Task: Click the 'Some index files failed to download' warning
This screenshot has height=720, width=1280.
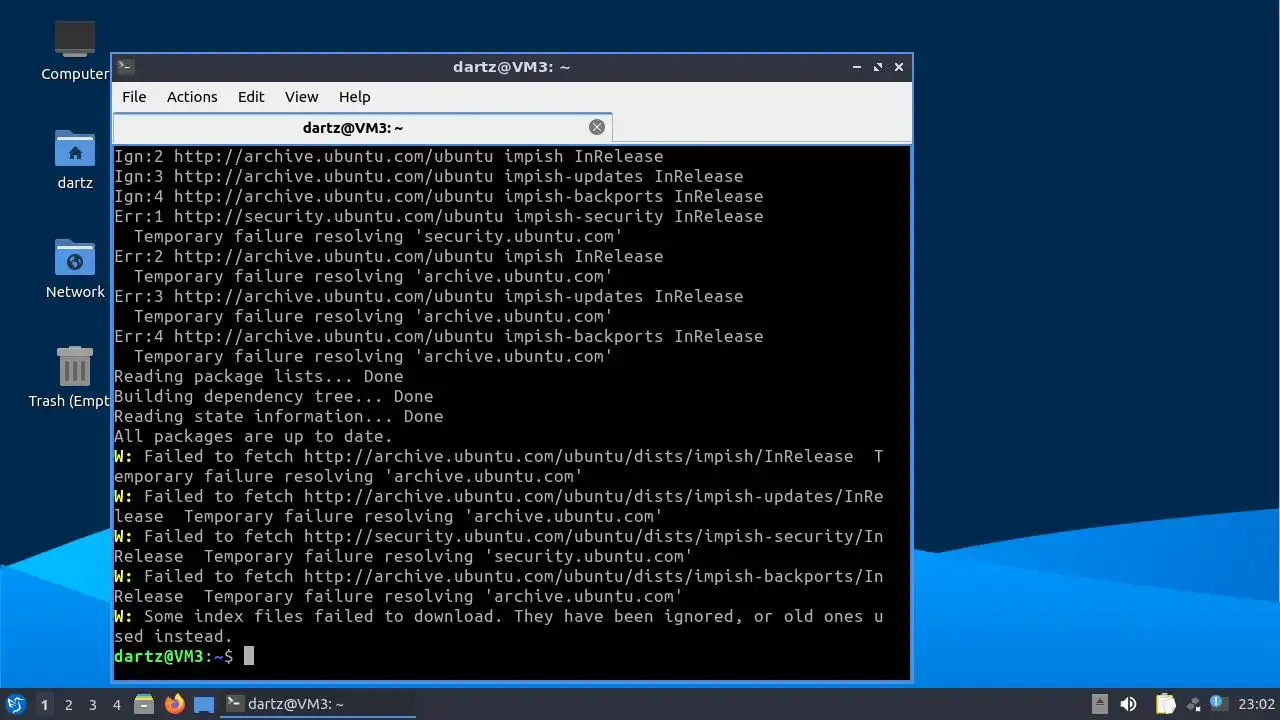Action: (498, 626)
